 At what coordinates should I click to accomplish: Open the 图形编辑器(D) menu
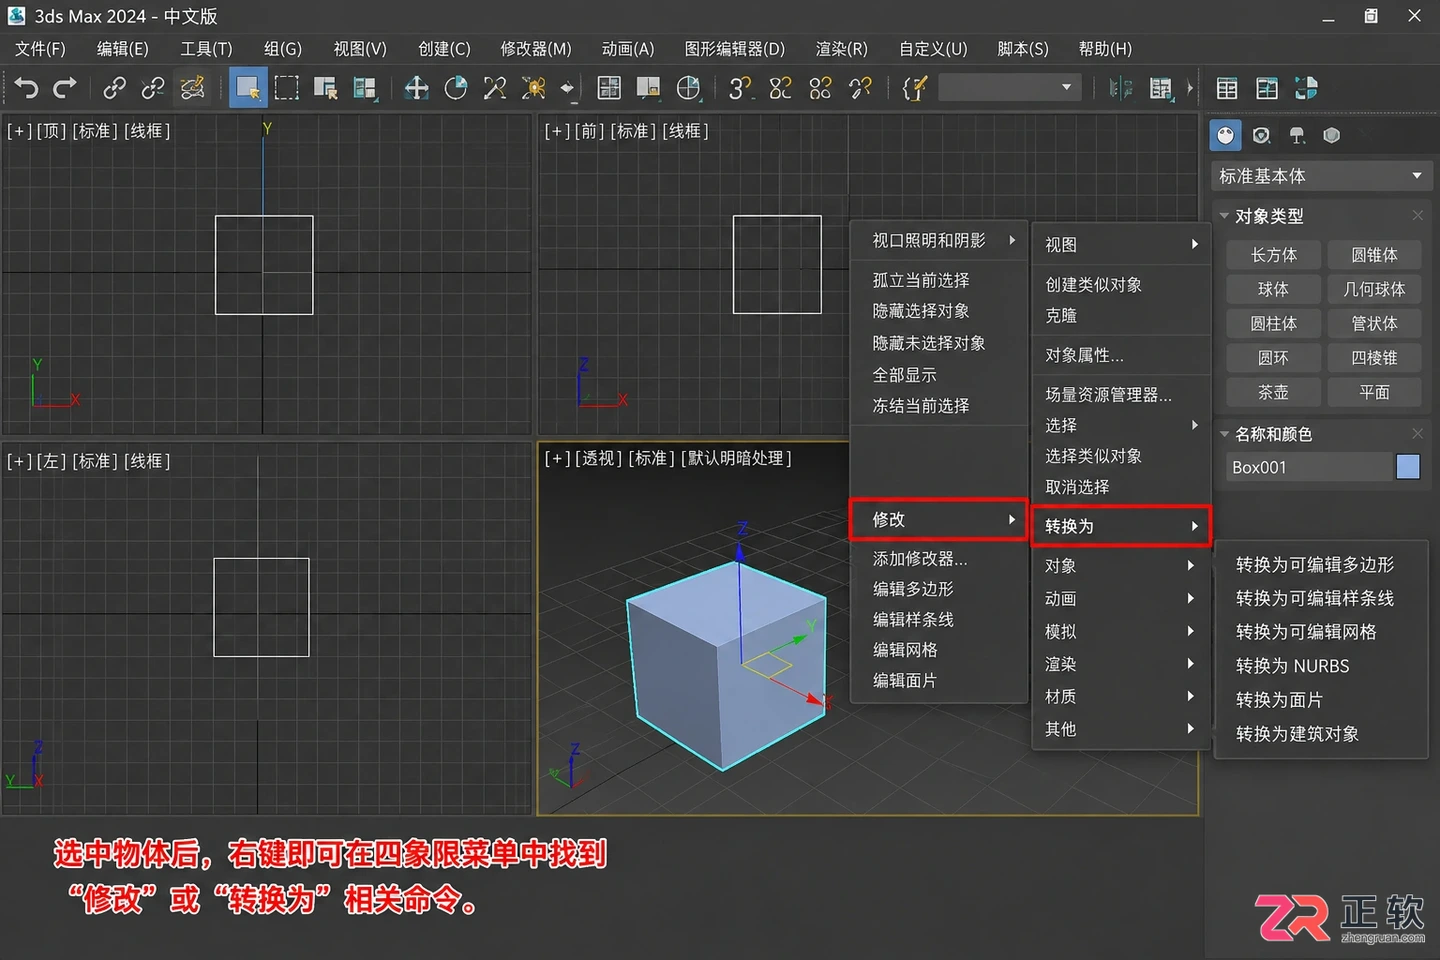coord(735,48)
